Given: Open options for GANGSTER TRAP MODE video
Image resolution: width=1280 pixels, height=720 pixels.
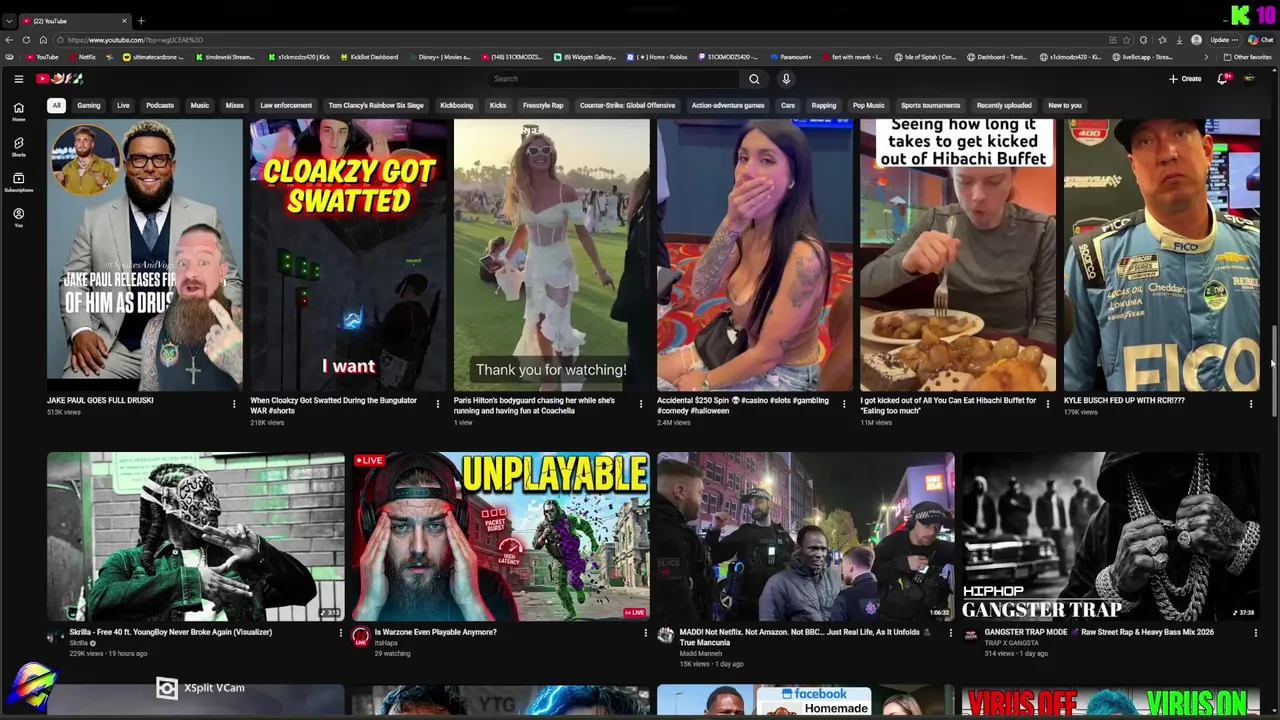Looking at the screenshot, I should click(1256, 633).
